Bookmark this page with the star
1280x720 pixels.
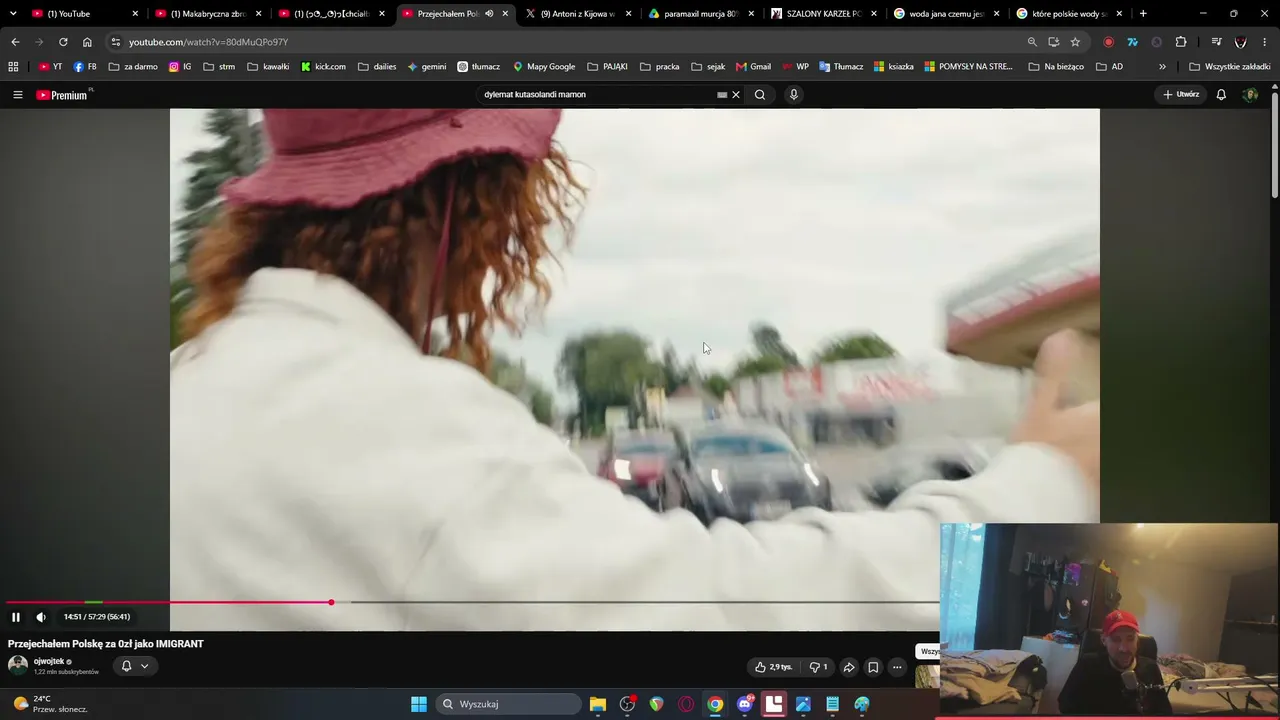tap(1075, 42)
